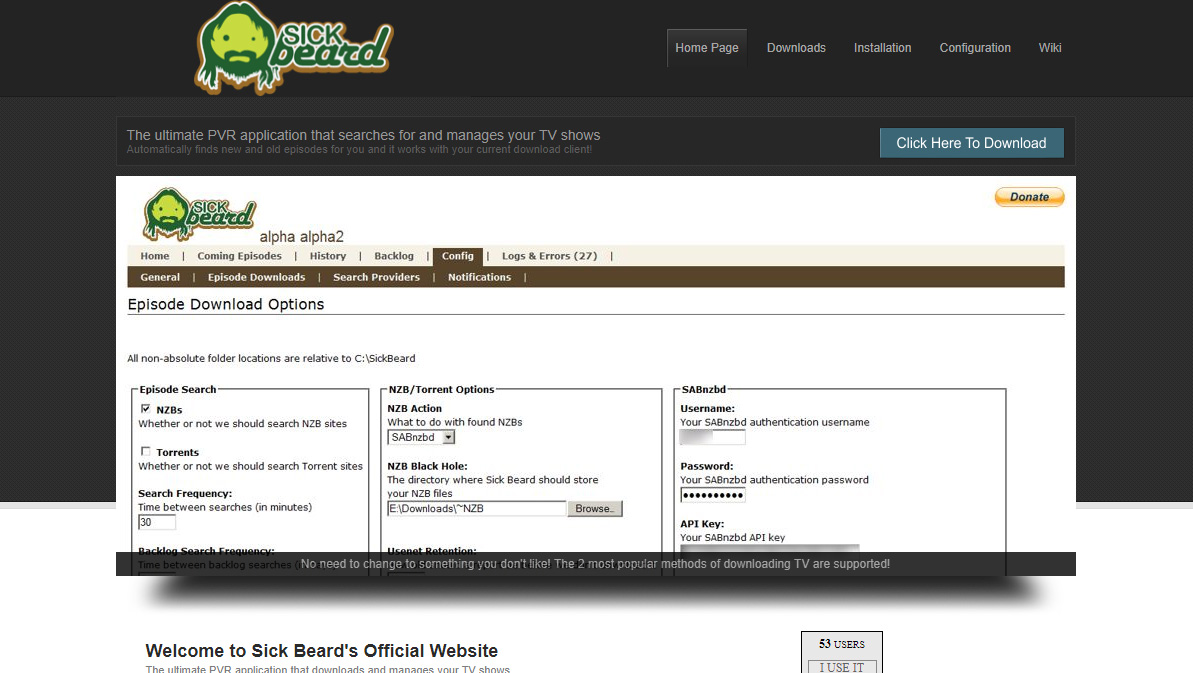Image resolution: width=1193 pixels, height=673 pixels.
Task: Uncheck the NZBs checkbox
Action: point(145,409)
